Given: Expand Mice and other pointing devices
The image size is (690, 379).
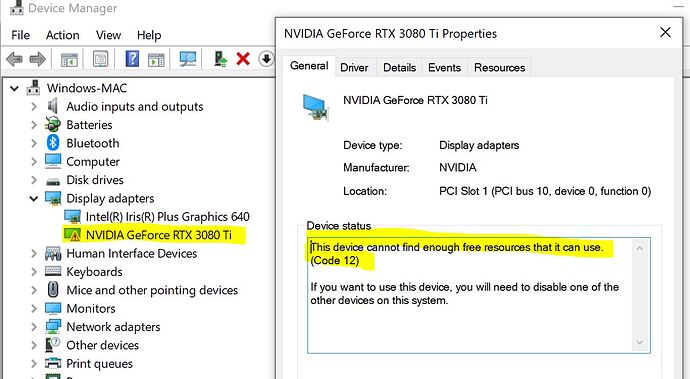Looking at the screenshot, I should (x=34, y=290).
